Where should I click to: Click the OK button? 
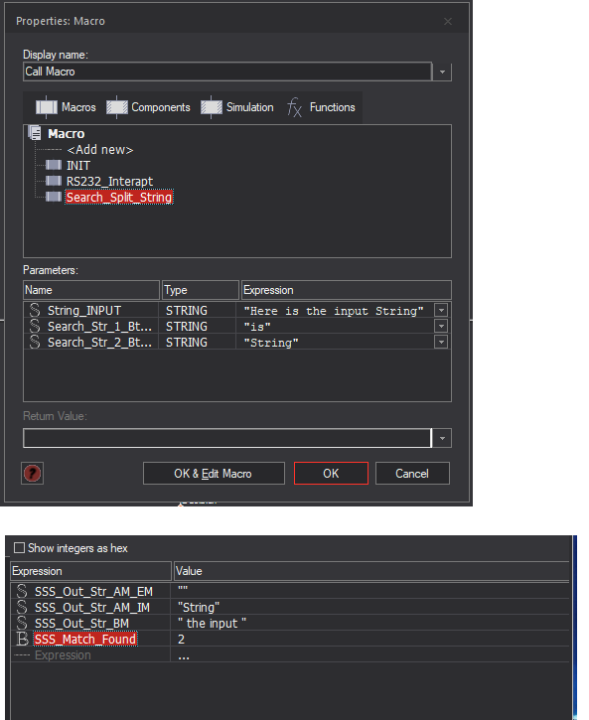pos(331,473)
